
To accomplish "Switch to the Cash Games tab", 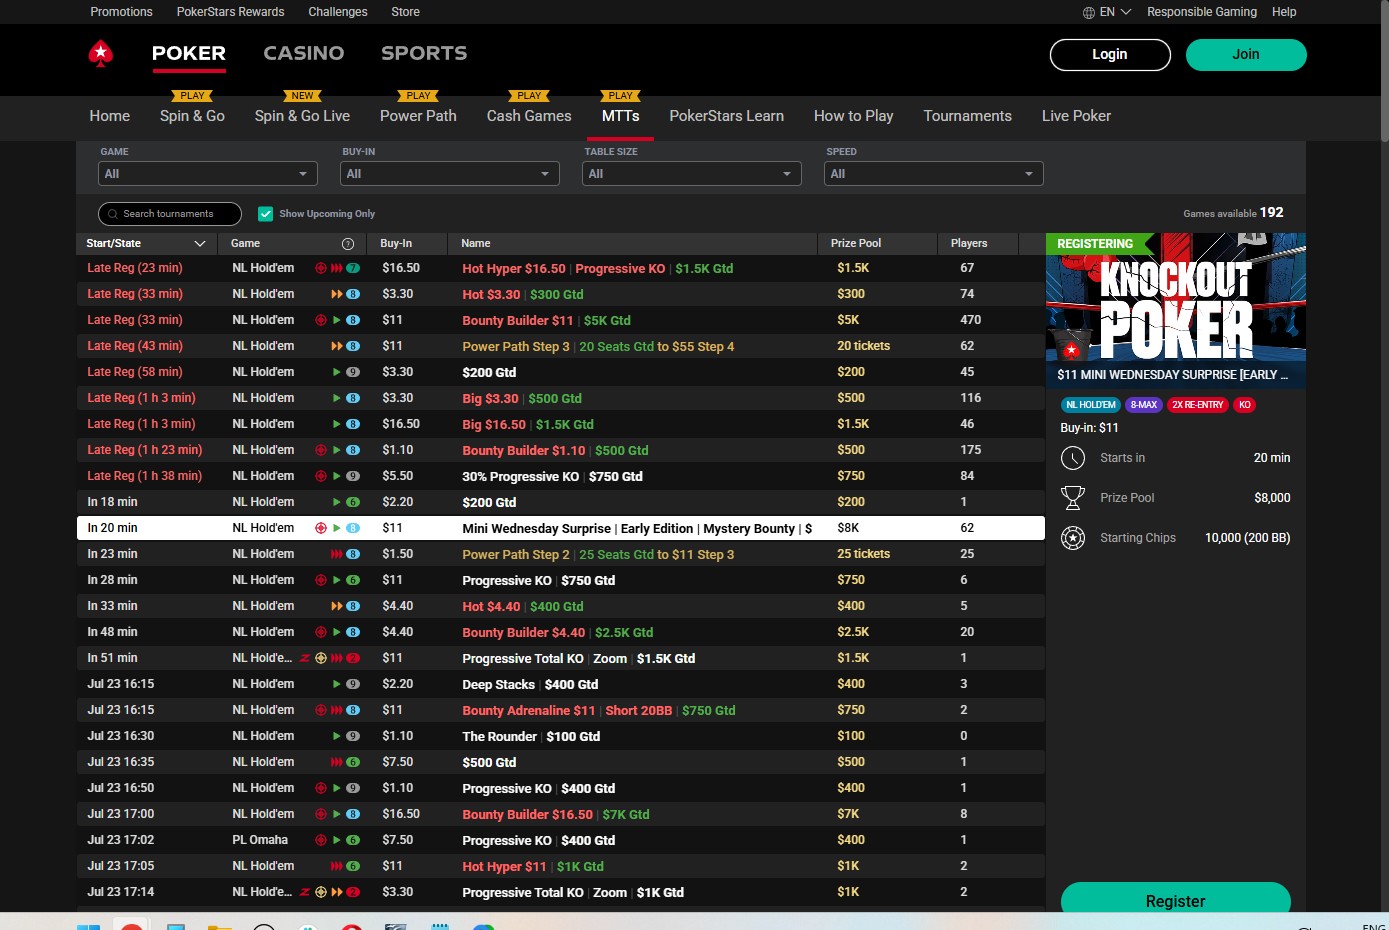I will 529,116.
